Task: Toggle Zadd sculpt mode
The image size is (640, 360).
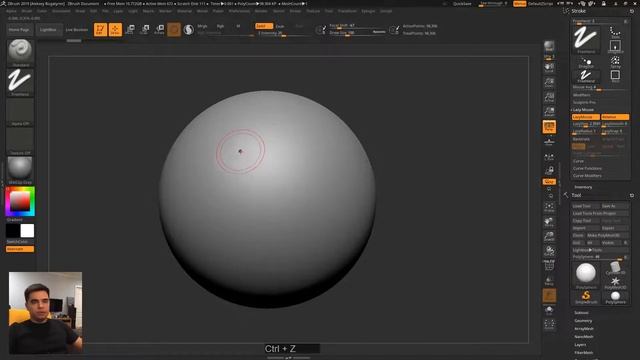Action: point(264,26)
